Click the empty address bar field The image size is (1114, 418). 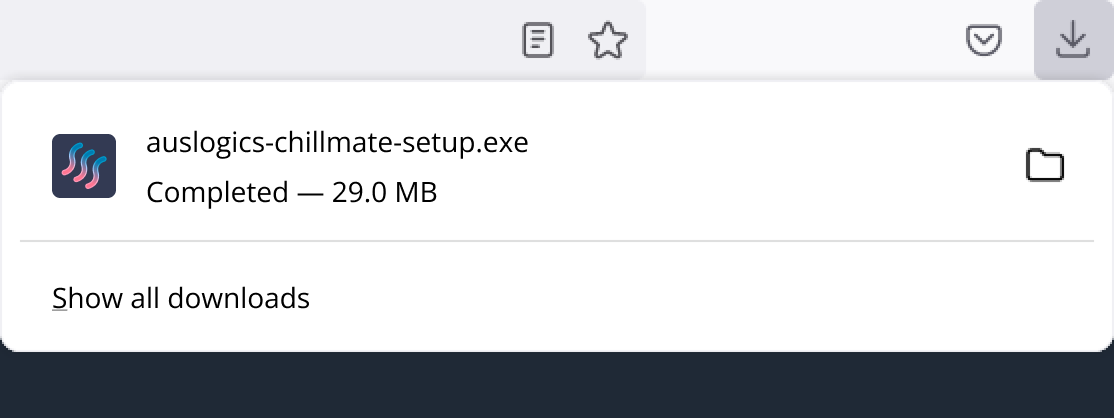(x=250, y=41)
